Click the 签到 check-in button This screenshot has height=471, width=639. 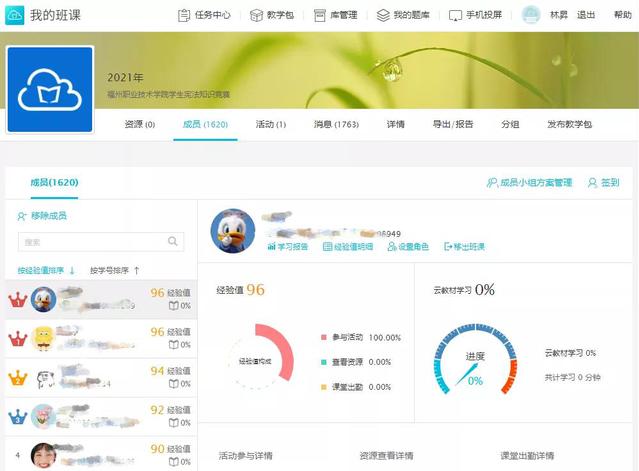(x=603, y=183)
